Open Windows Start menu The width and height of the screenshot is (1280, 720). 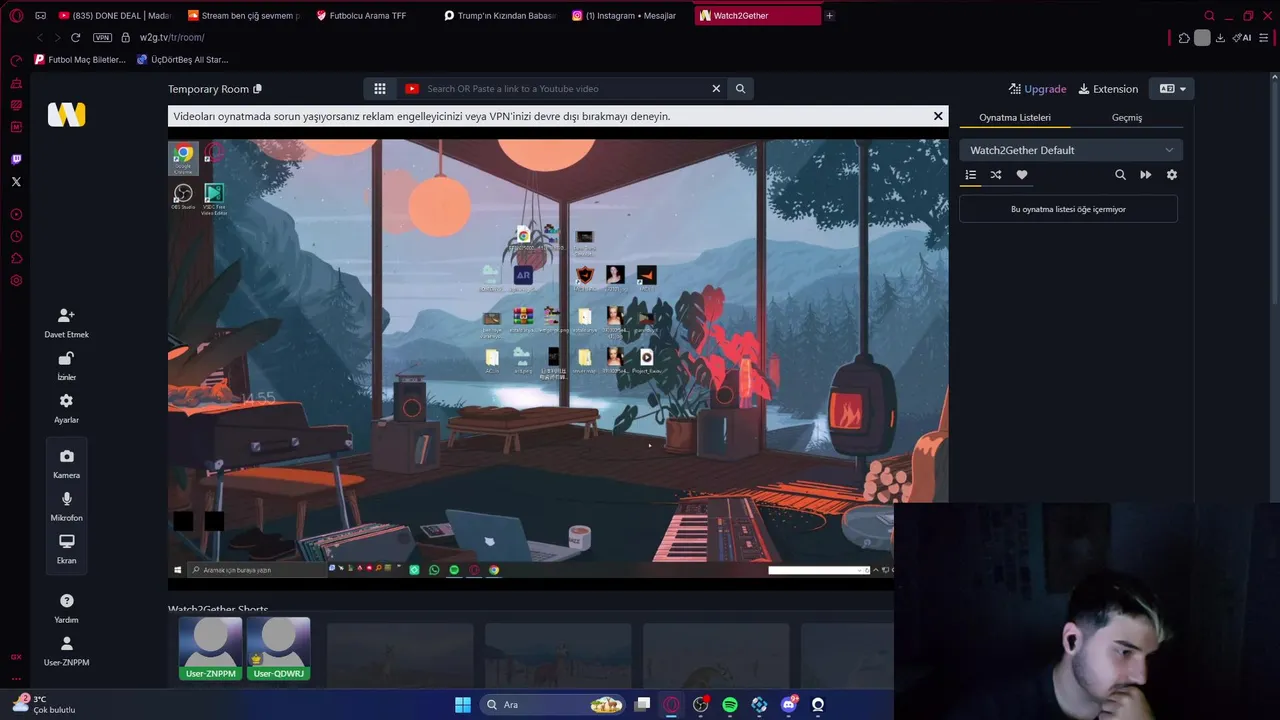click(x=463, y=705)
